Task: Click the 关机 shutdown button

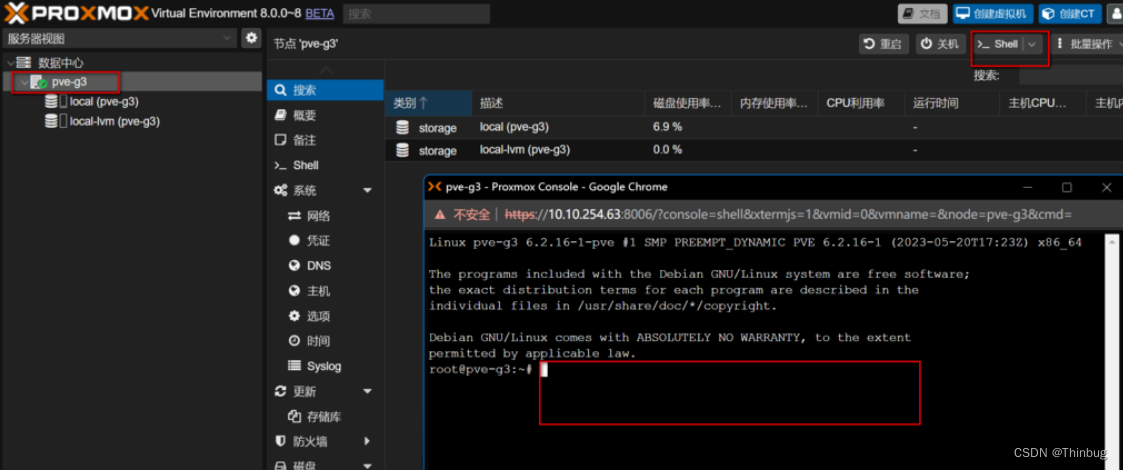Action: [940, 44]
